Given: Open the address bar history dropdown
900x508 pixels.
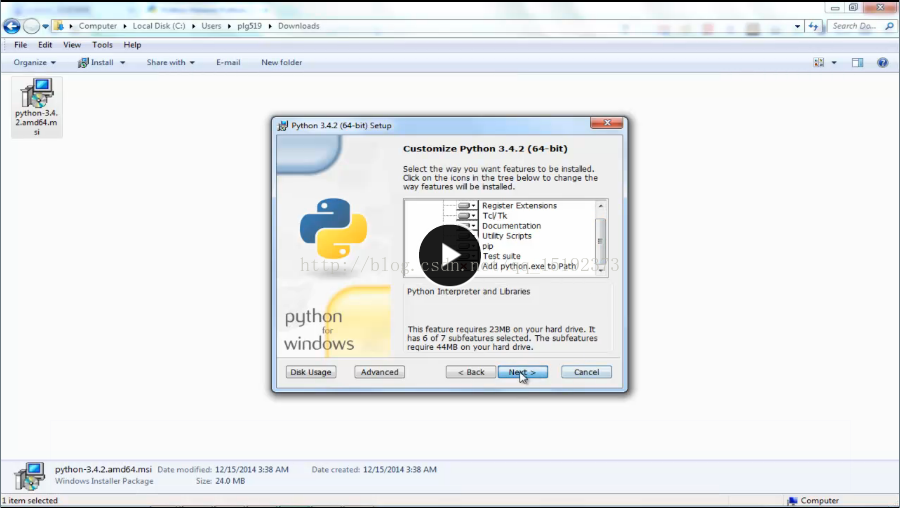Looking at the screenshot, I should [x=797, y=26].
